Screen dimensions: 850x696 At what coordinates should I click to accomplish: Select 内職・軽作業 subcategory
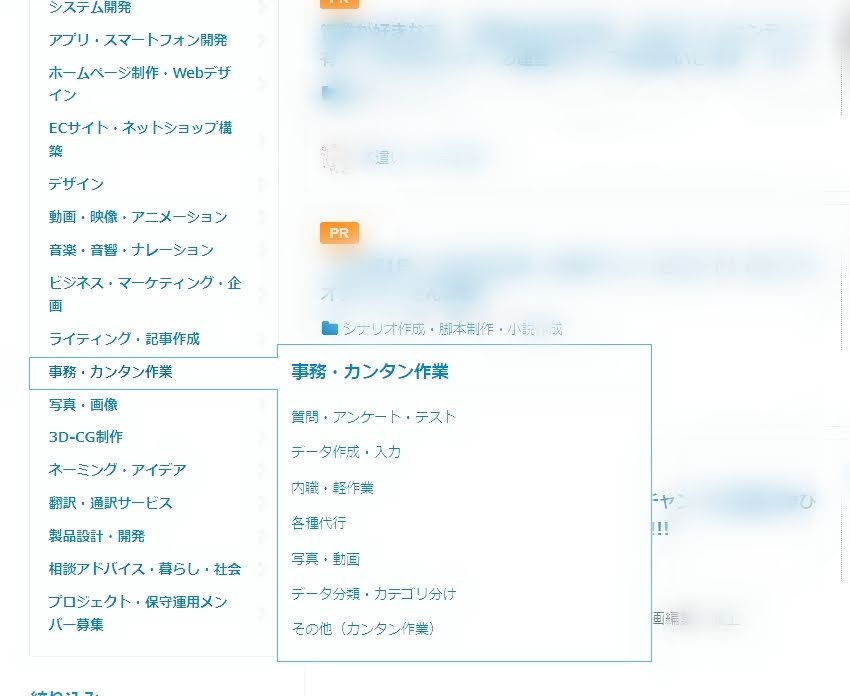click(332, 488)
